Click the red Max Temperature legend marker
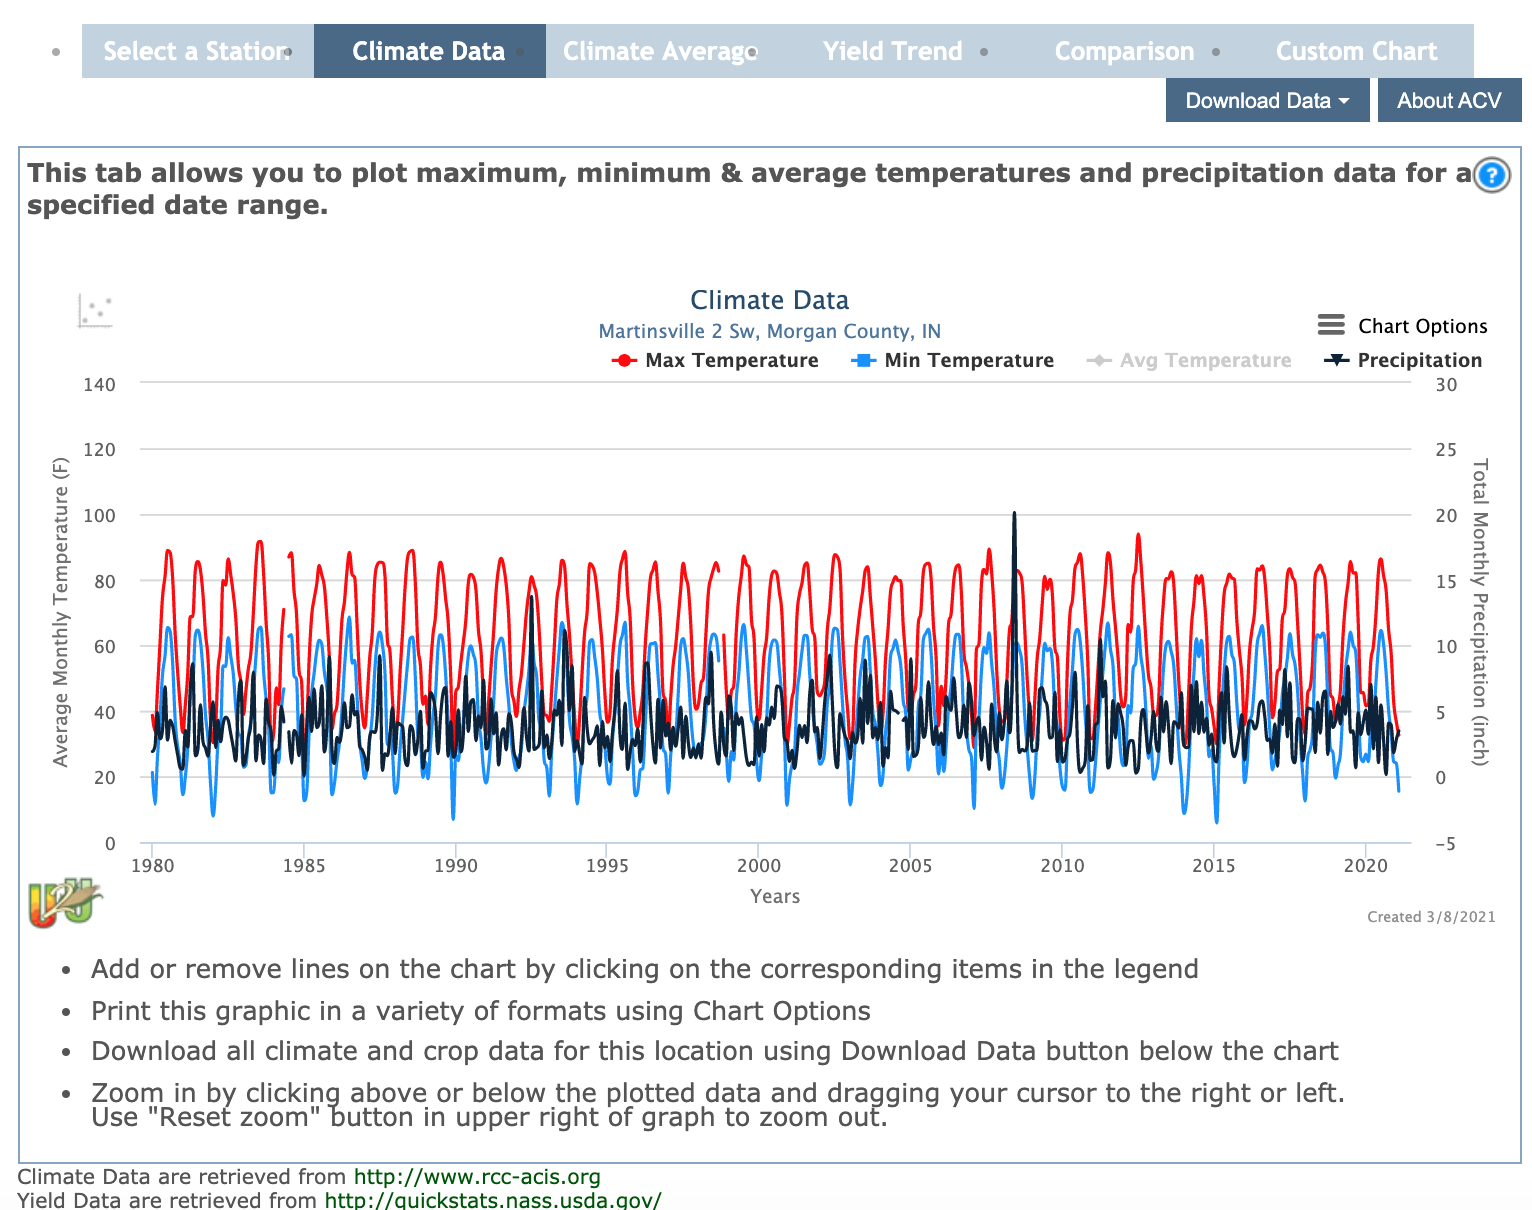The image size is (1532, 1210). coord(624,361)
